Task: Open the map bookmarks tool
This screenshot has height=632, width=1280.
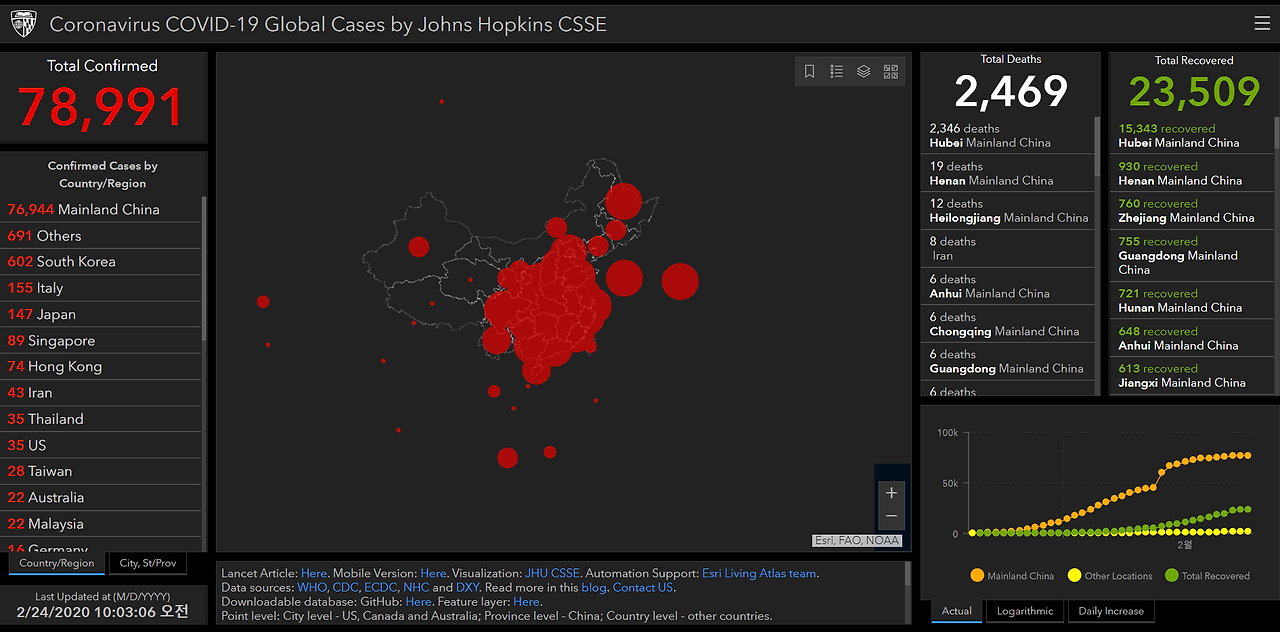Action: coord(810,71)
